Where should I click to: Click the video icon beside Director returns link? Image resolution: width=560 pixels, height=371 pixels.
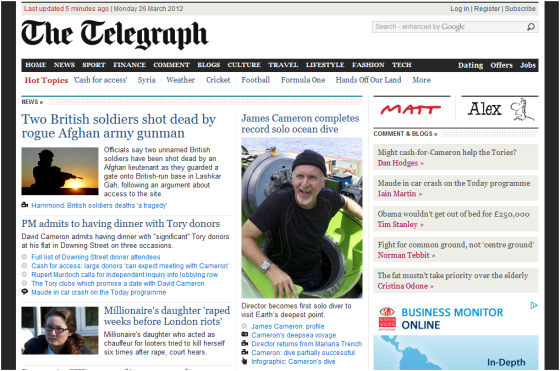tap(245, 344)
